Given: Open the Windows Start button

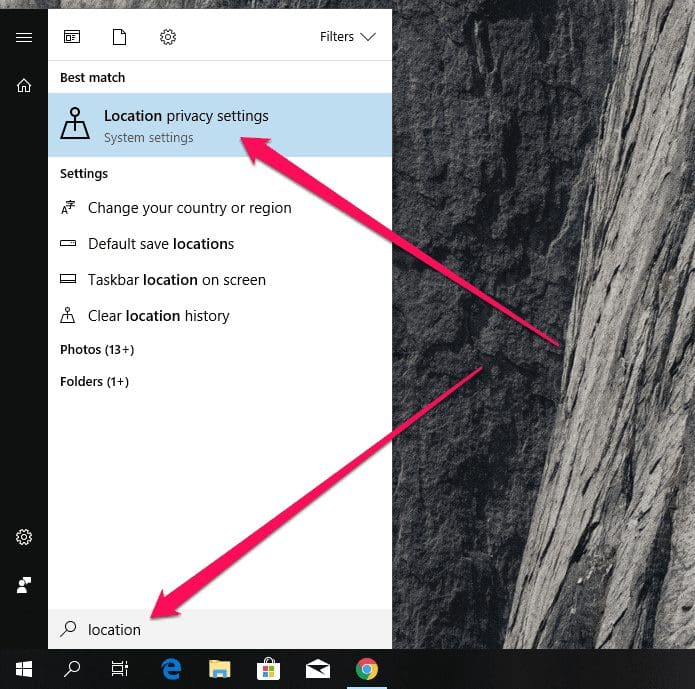Looking at the screenshot, I should click(24, 669).
